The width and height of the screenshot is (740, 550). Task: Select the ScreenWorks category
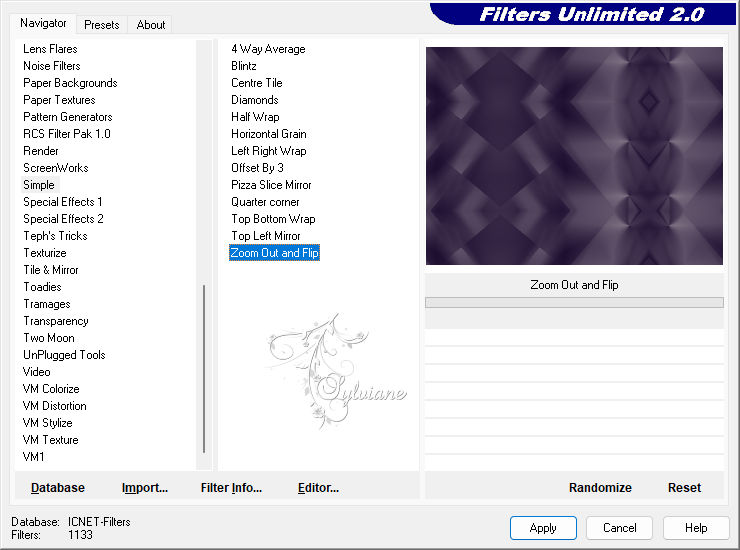point(56,168)
